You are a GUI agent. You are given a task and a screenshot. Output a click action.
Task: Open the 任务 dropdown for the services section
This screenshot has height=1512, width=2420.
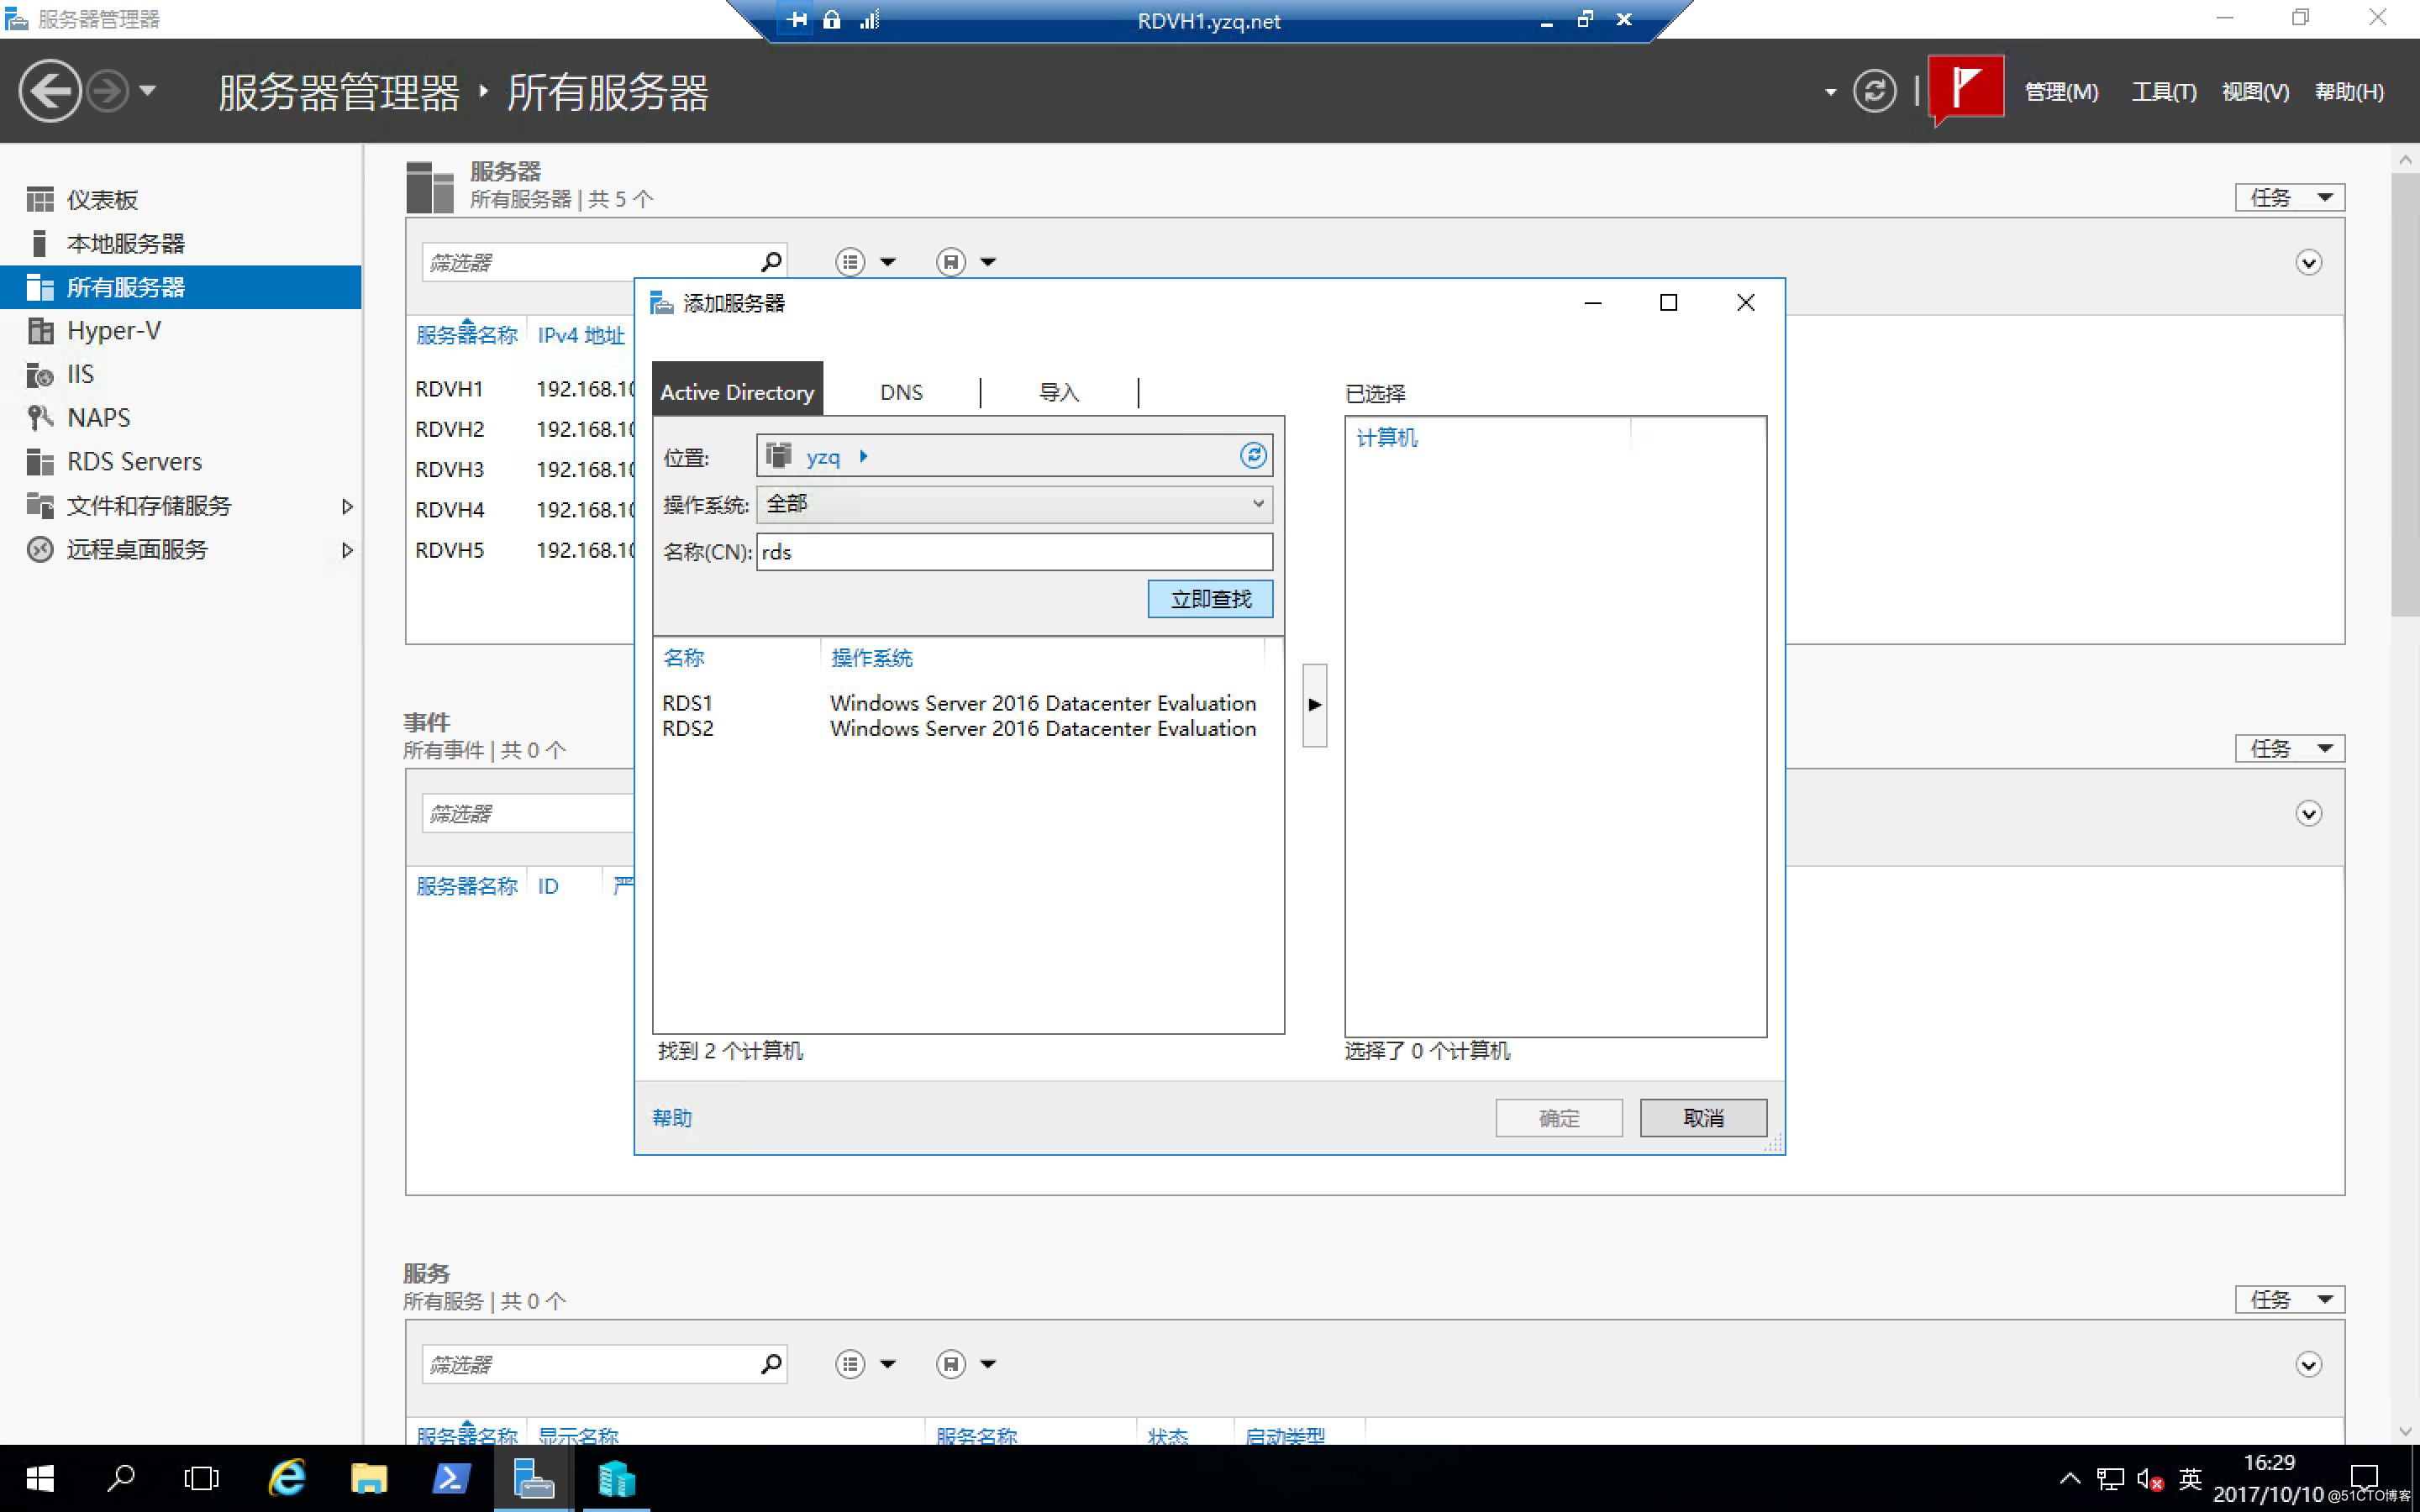2289,1300
